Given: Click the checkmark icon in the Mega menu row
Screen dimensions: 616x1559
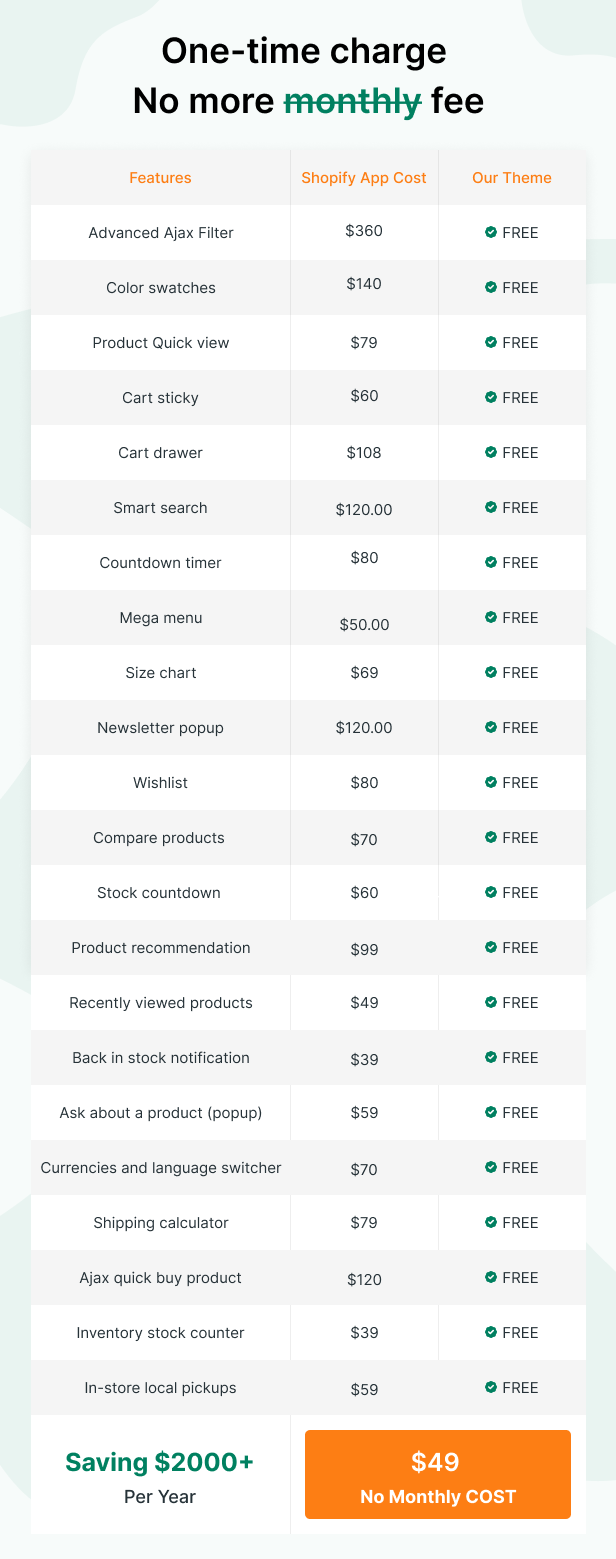Looking at the screenshot, I should point(491,617).
